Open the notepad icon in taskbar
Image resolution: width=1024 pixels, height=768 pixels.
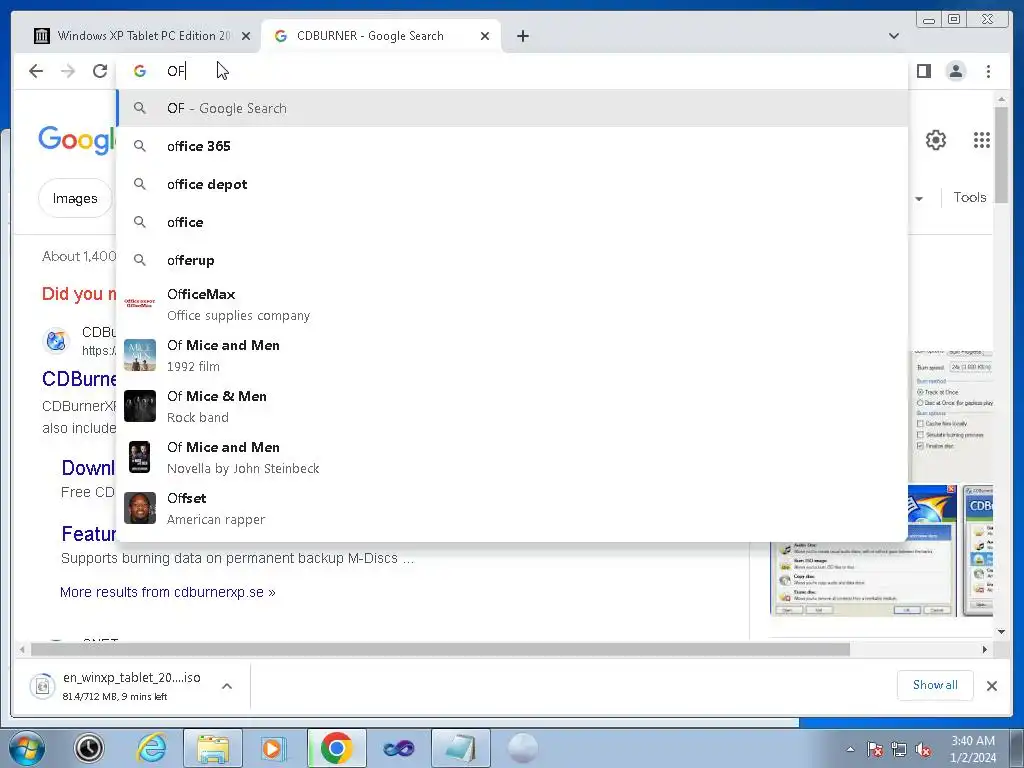point(460,748)
